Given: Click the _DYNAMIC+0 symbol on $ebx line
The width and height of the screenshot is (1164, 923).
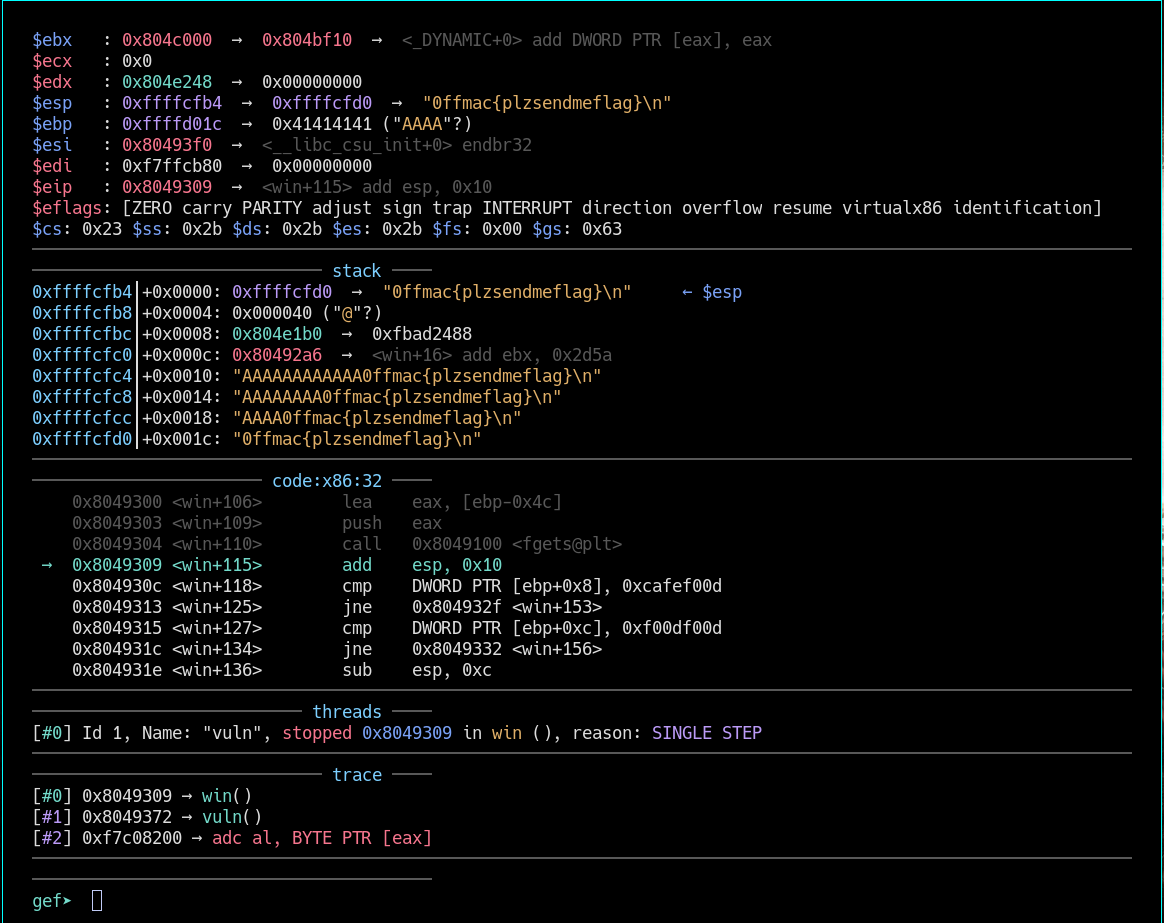Looking at the screenshot, I should [x=462, y=40].
